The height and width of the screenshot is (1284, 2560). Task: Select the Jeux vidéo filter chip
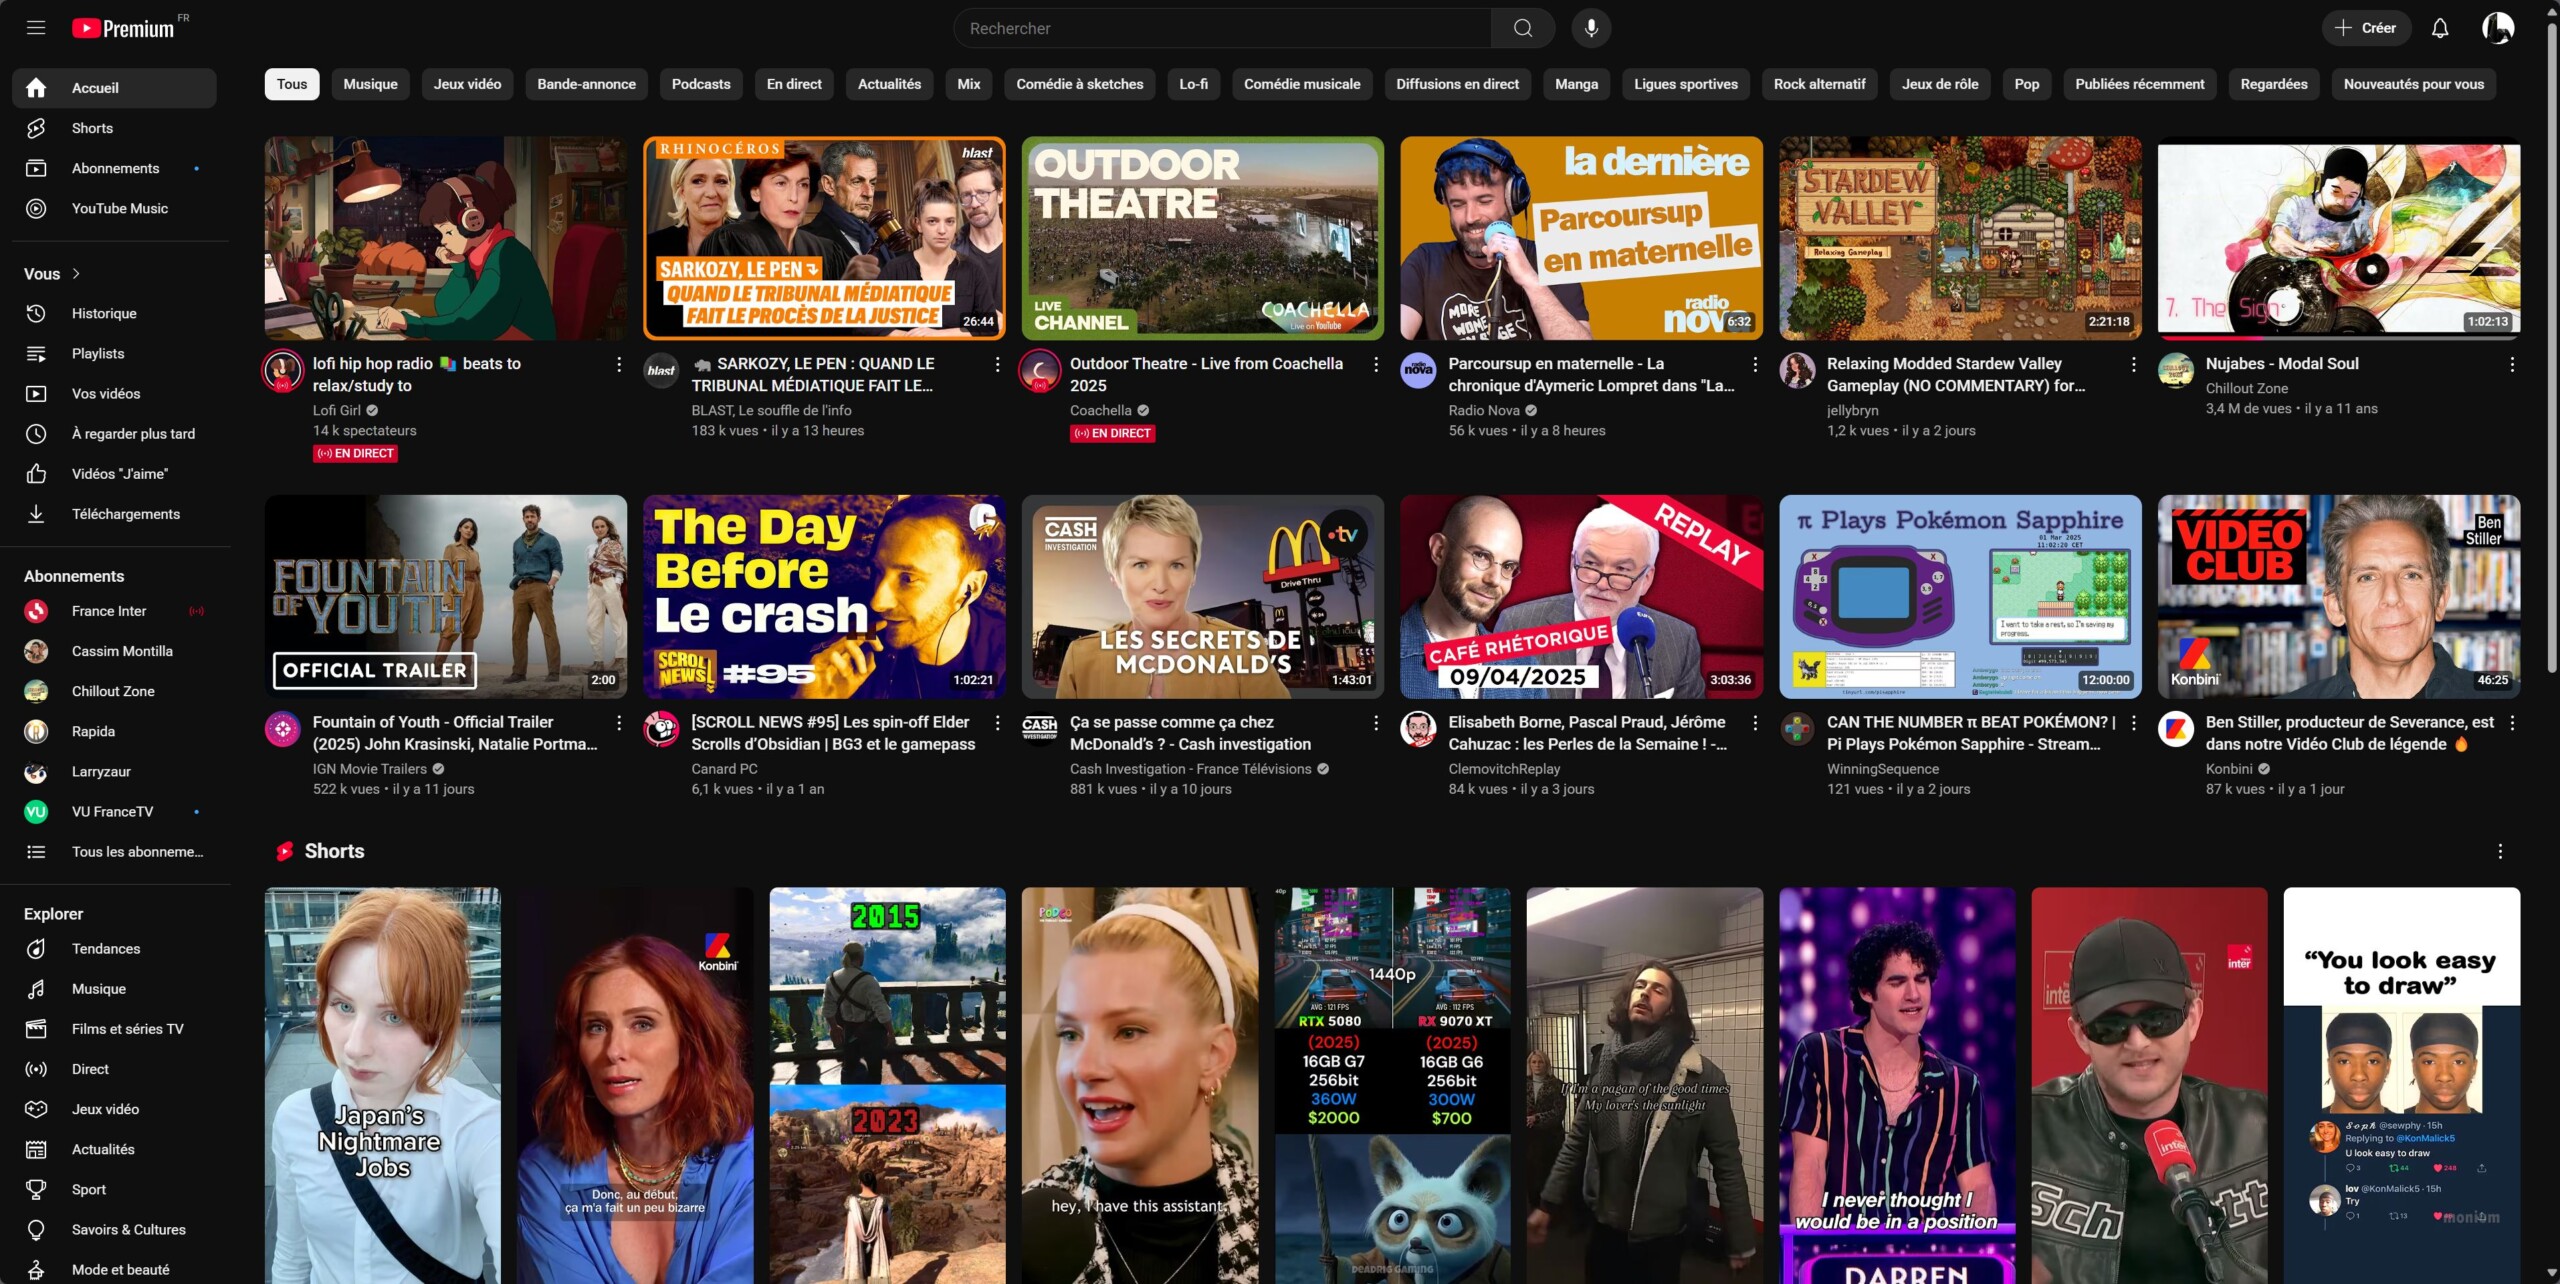pyautogui.click(x=467, y=84)
